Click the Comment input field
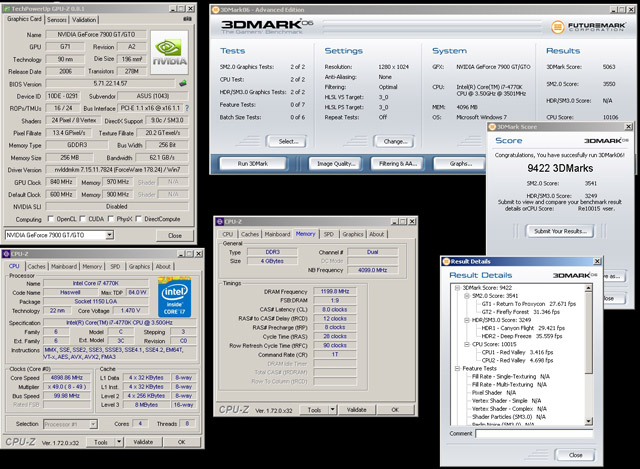640x469 pixels. pyautogui.click(x=536, y=434)
